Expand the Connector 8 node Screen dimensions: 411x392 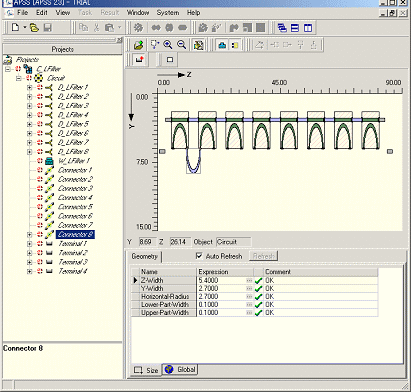(x=30, y=235)
